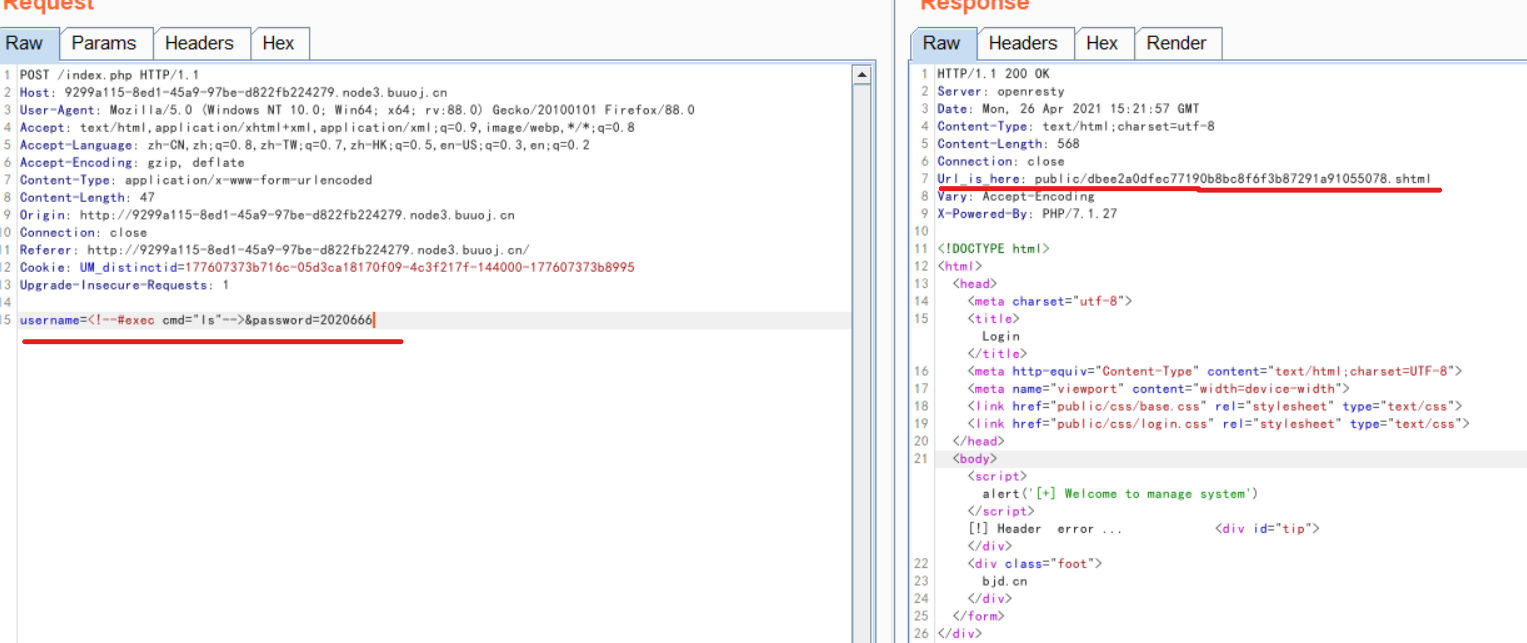Open the Render tab in Response panel

coord(1176,43)
